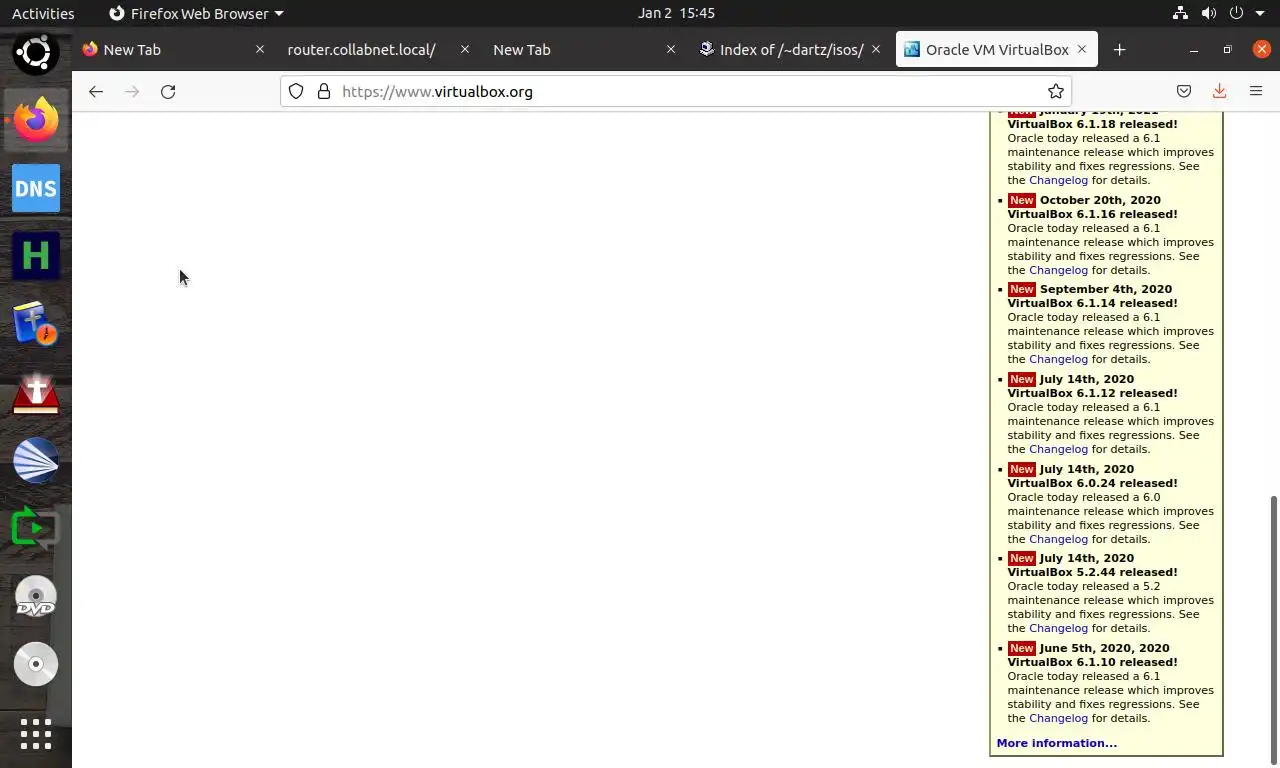Open a new tab with plus button

click(x=1119, y=49)
